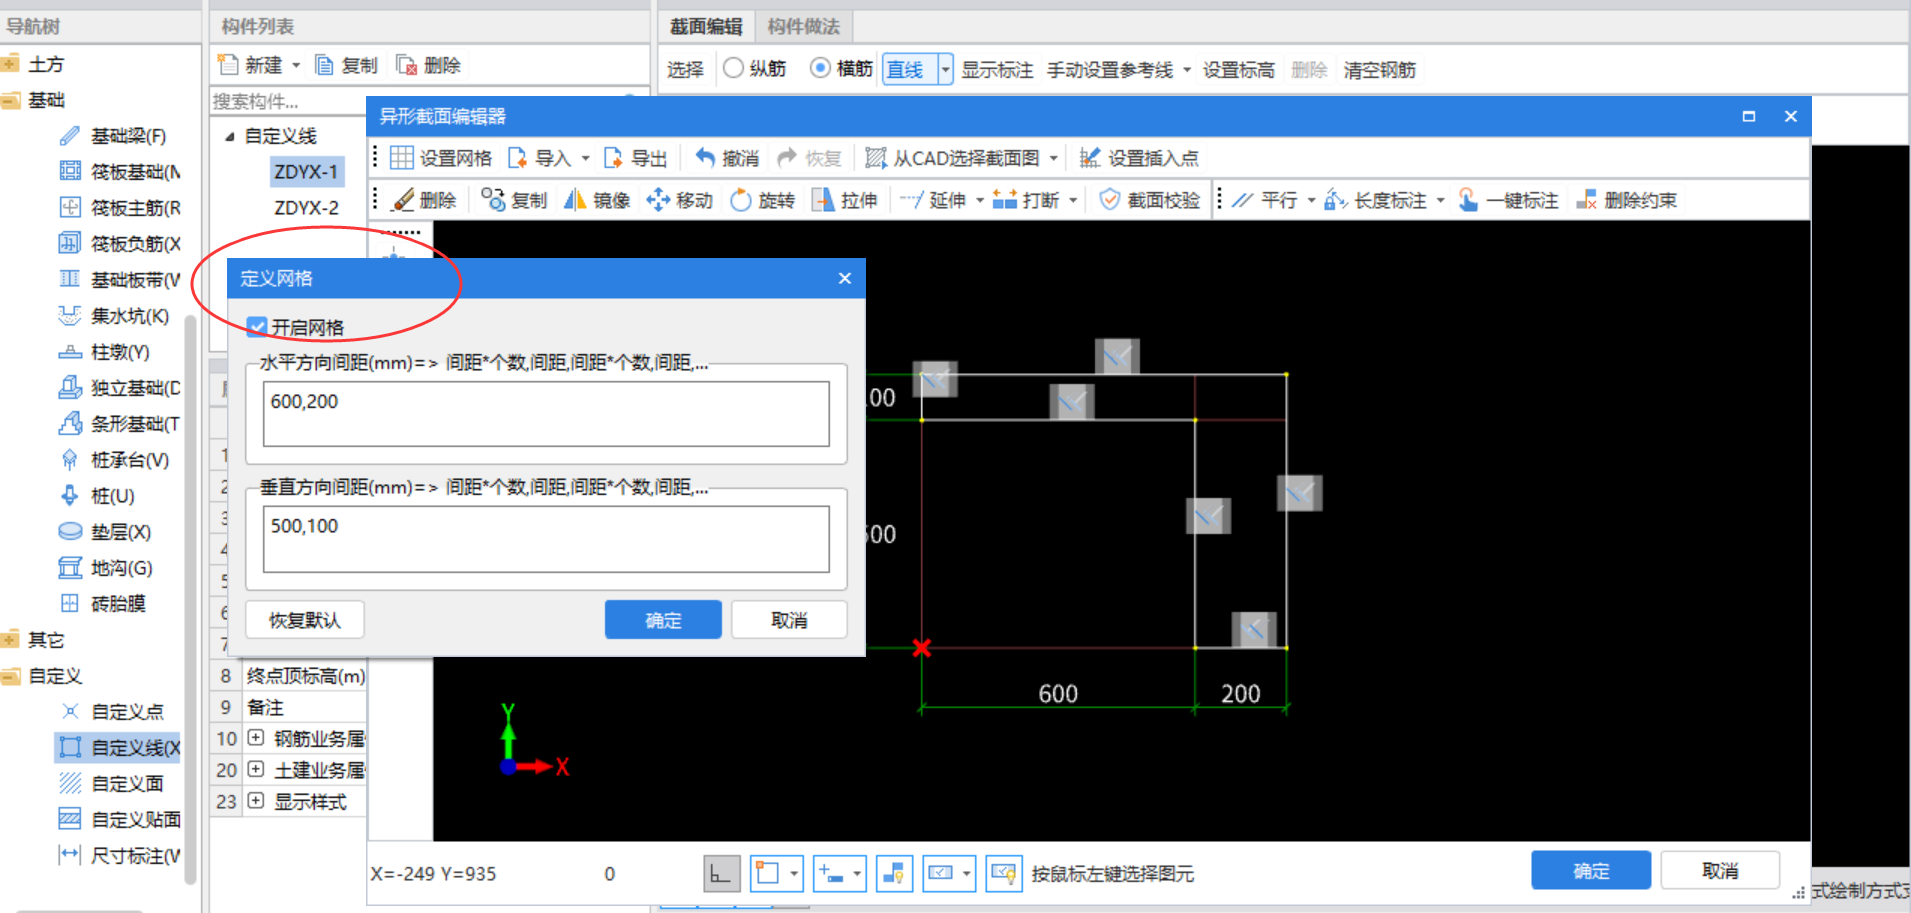This screenshot has width=1911, height=913.
Task: Open 自定义贴面 in navigation tree
Action: pyautogui.click(x=119, y=819)
